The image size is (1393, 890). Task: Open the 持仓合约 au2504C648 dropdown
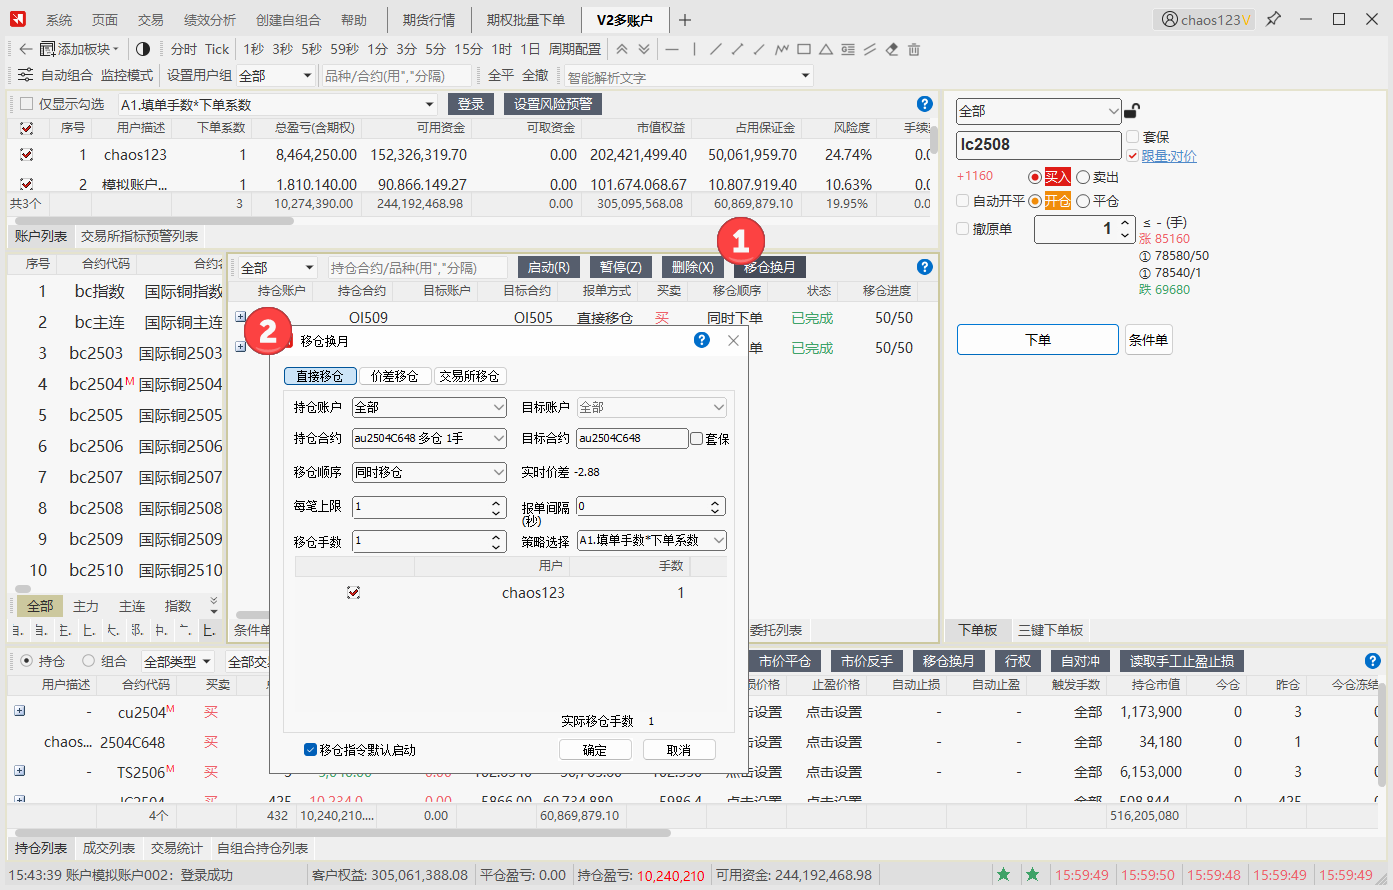[x=429, y=438]
